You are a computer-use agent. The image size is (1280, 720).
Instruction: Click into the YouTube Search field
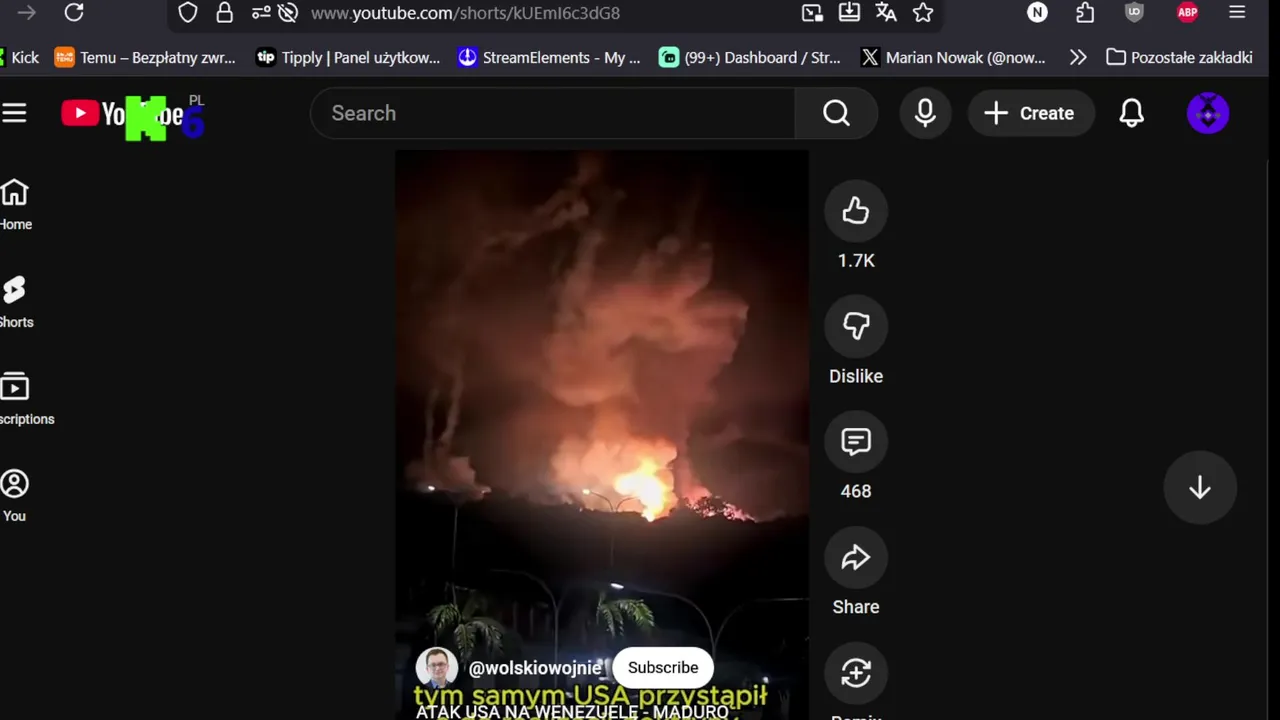coord(553,113)
